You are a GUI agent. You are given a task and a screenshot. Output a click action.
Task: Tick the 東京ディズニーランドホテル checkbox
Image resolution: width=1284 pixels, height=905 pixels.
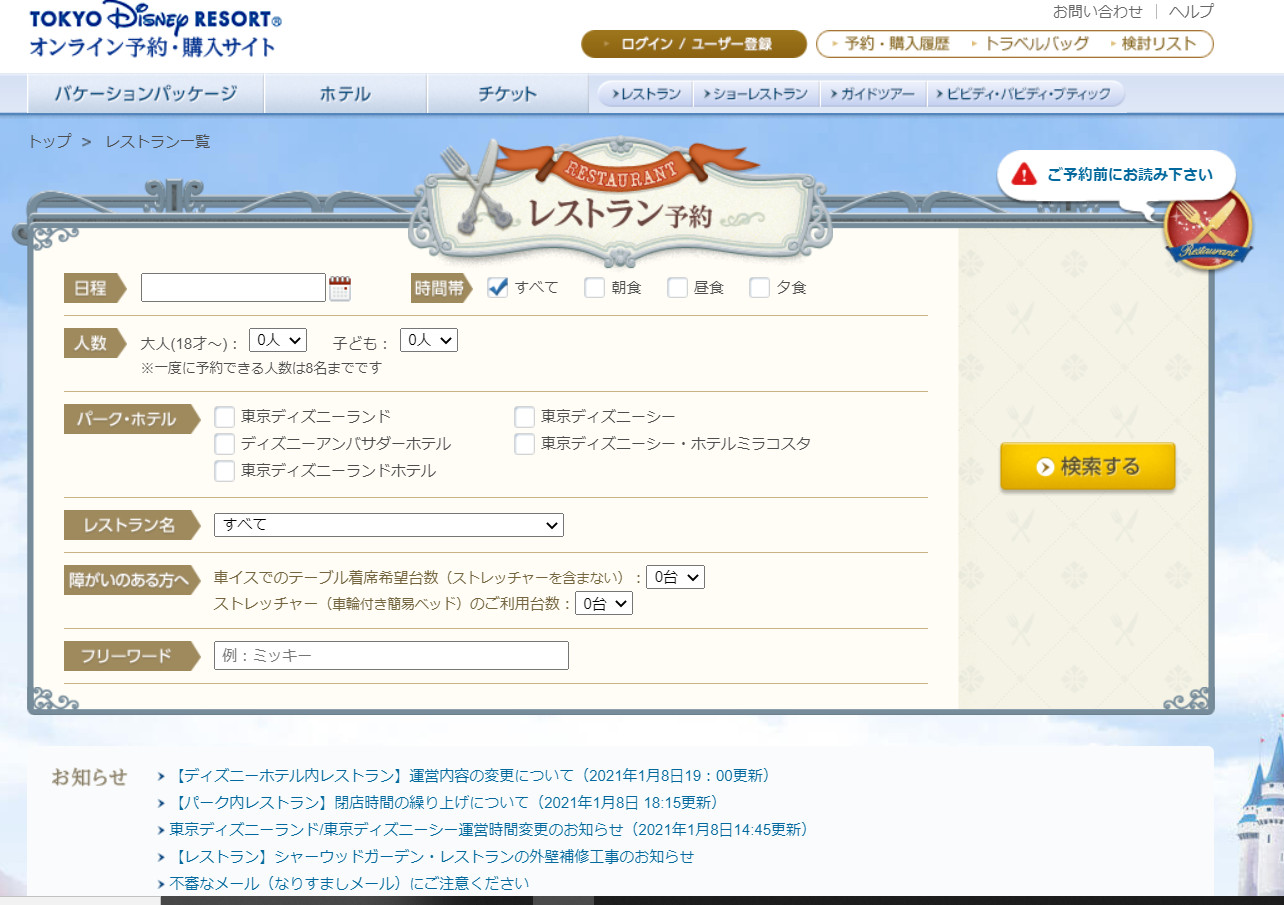tap(225, 471)
